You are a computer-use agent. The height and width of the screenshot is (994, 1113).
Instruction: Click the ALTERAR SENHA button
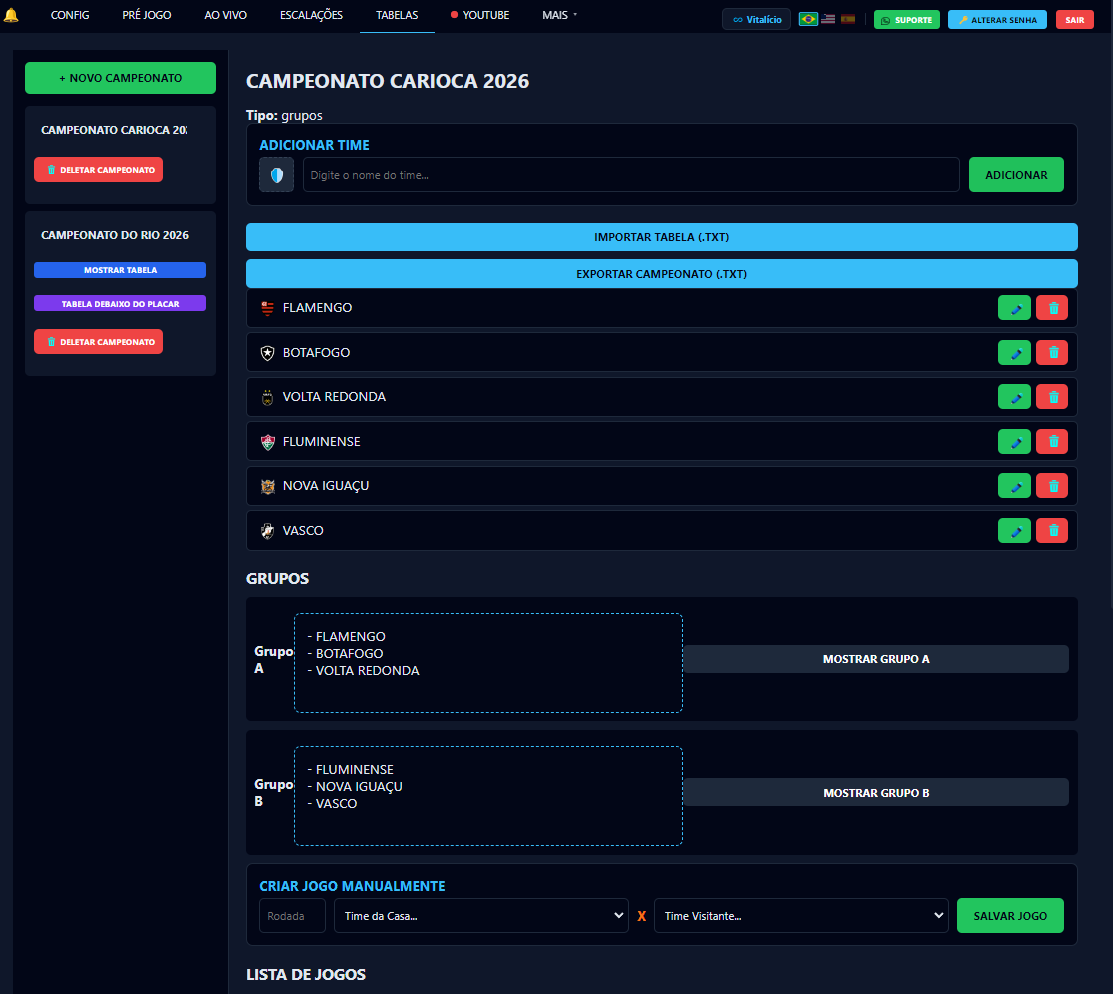[997, 20]
